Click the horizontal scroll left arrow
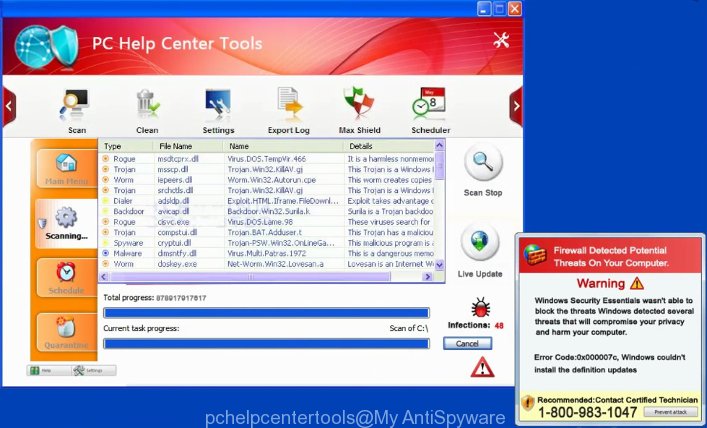Viewport: 707px width, 428px height. pyautogui.click(x=104, y=276)
